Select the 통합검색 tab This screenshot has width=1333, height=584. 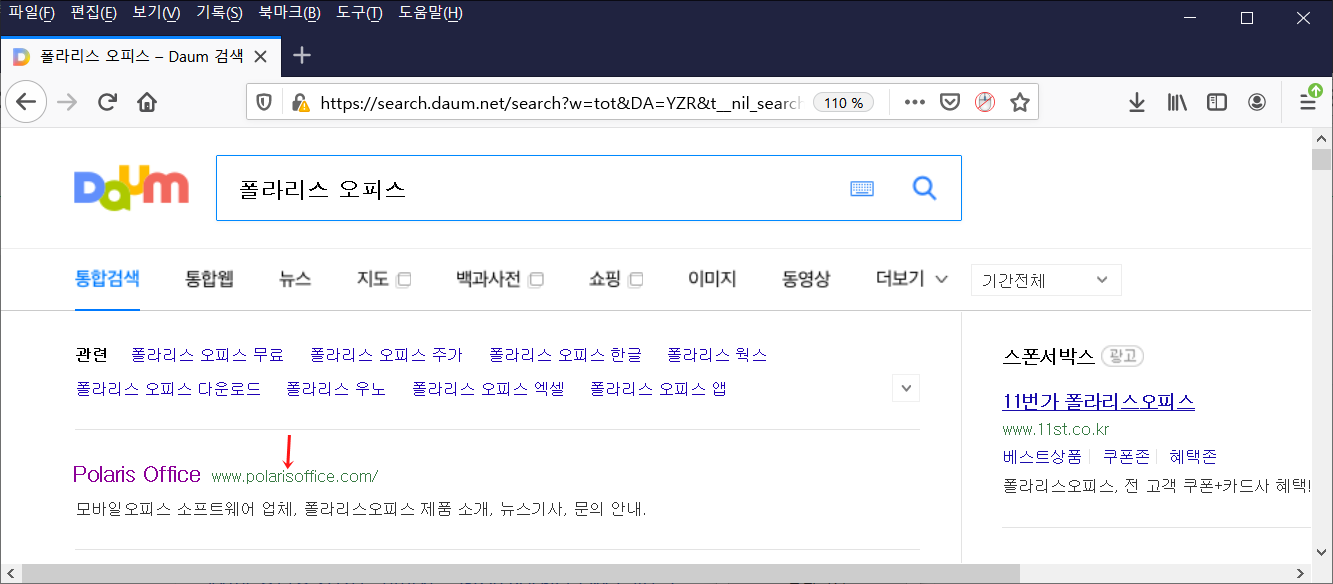tap(107, 279)
